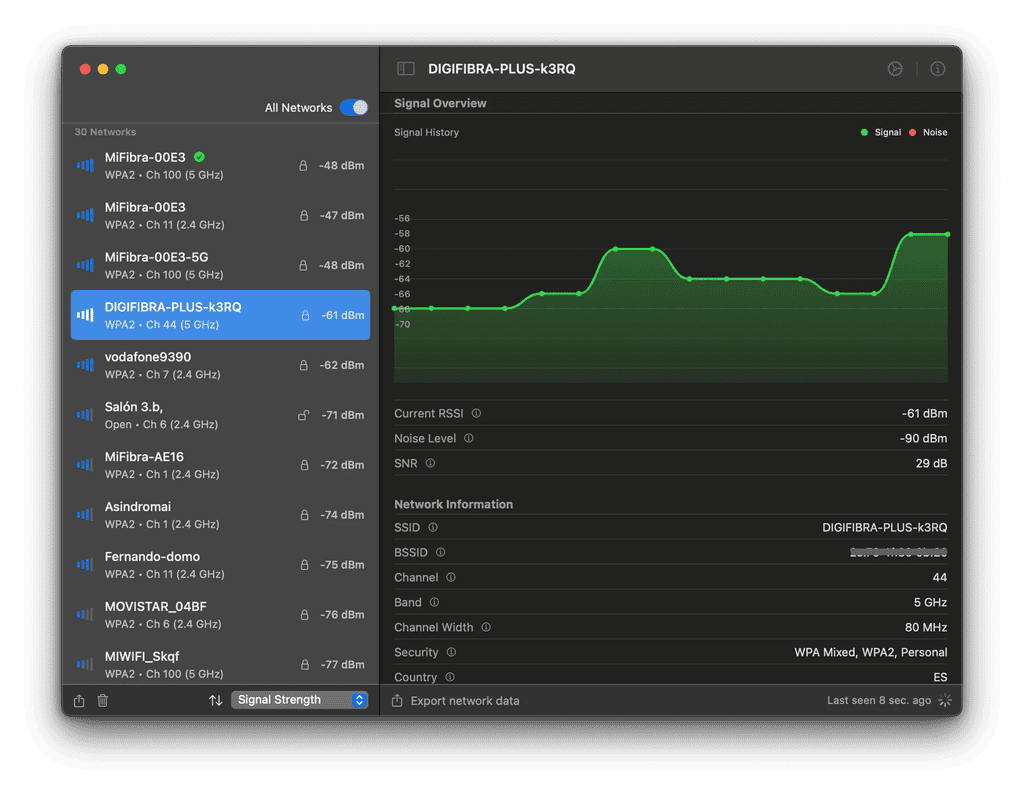
Task: Click the open lock icon on Salón 3.b
Action: [x=304, y=415]
